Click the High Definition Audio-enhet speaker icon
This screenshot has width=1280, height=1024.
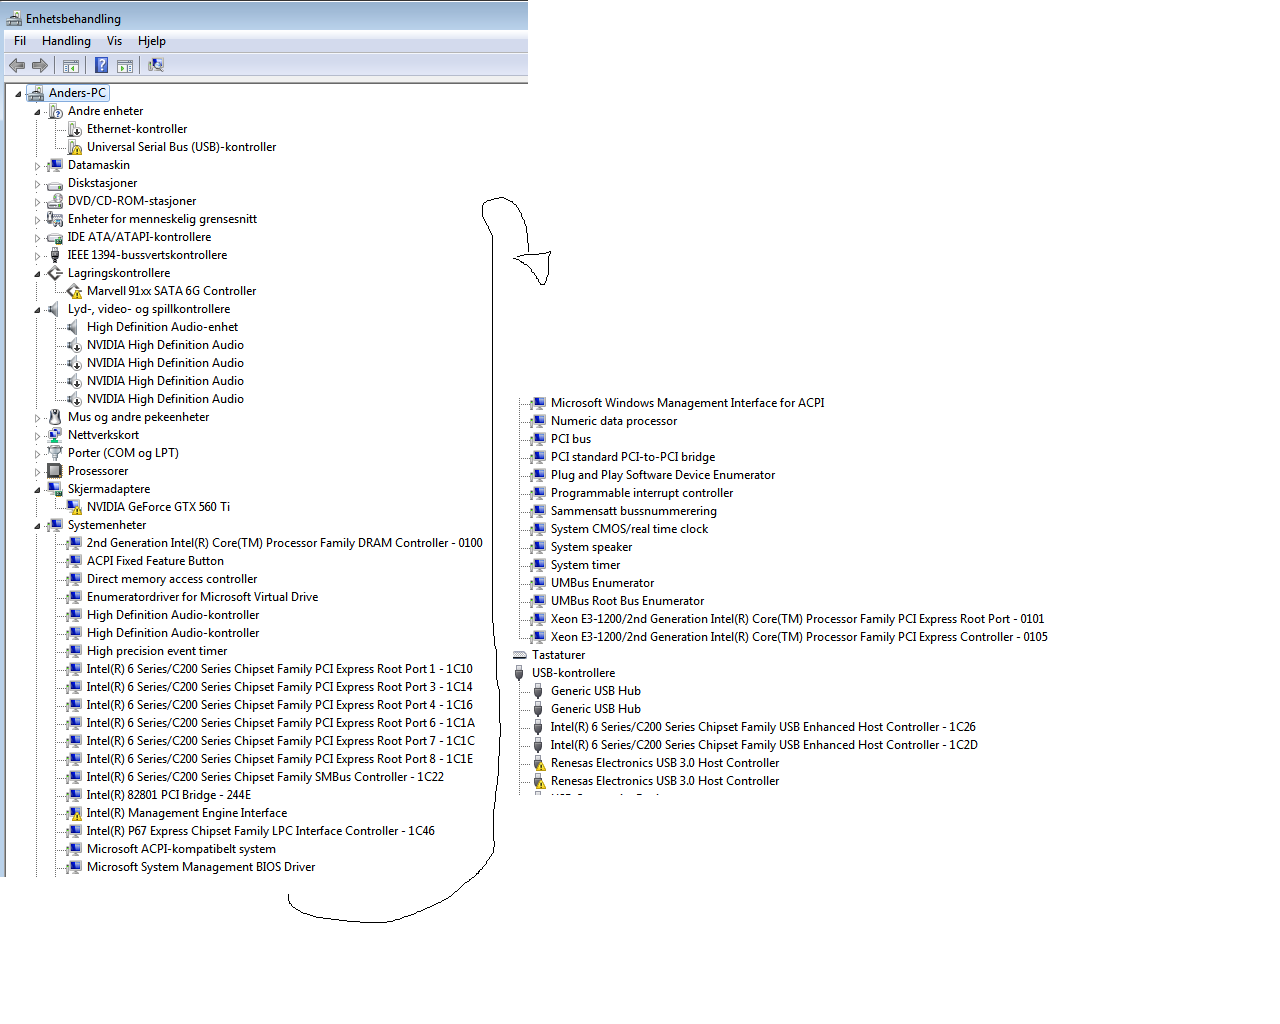click(x=74, y=327)
